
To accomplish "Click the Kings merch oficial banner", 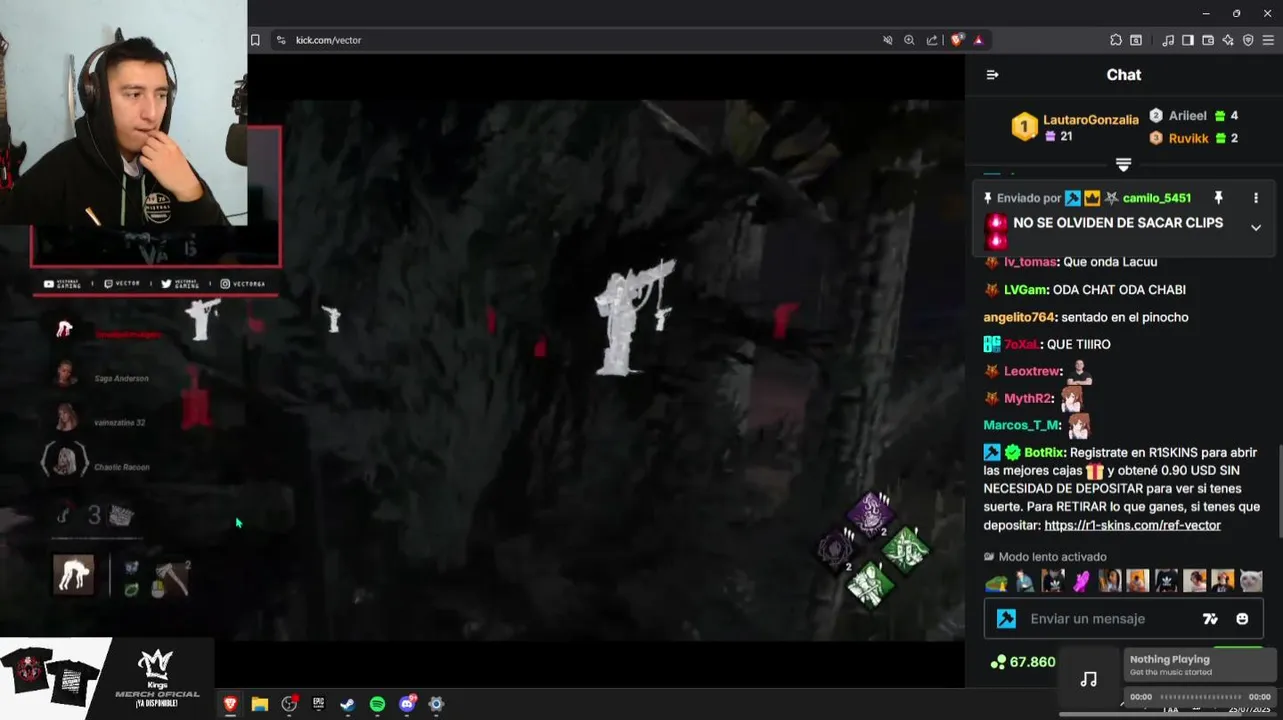I will pyautogui.click(x=107, y=679).
